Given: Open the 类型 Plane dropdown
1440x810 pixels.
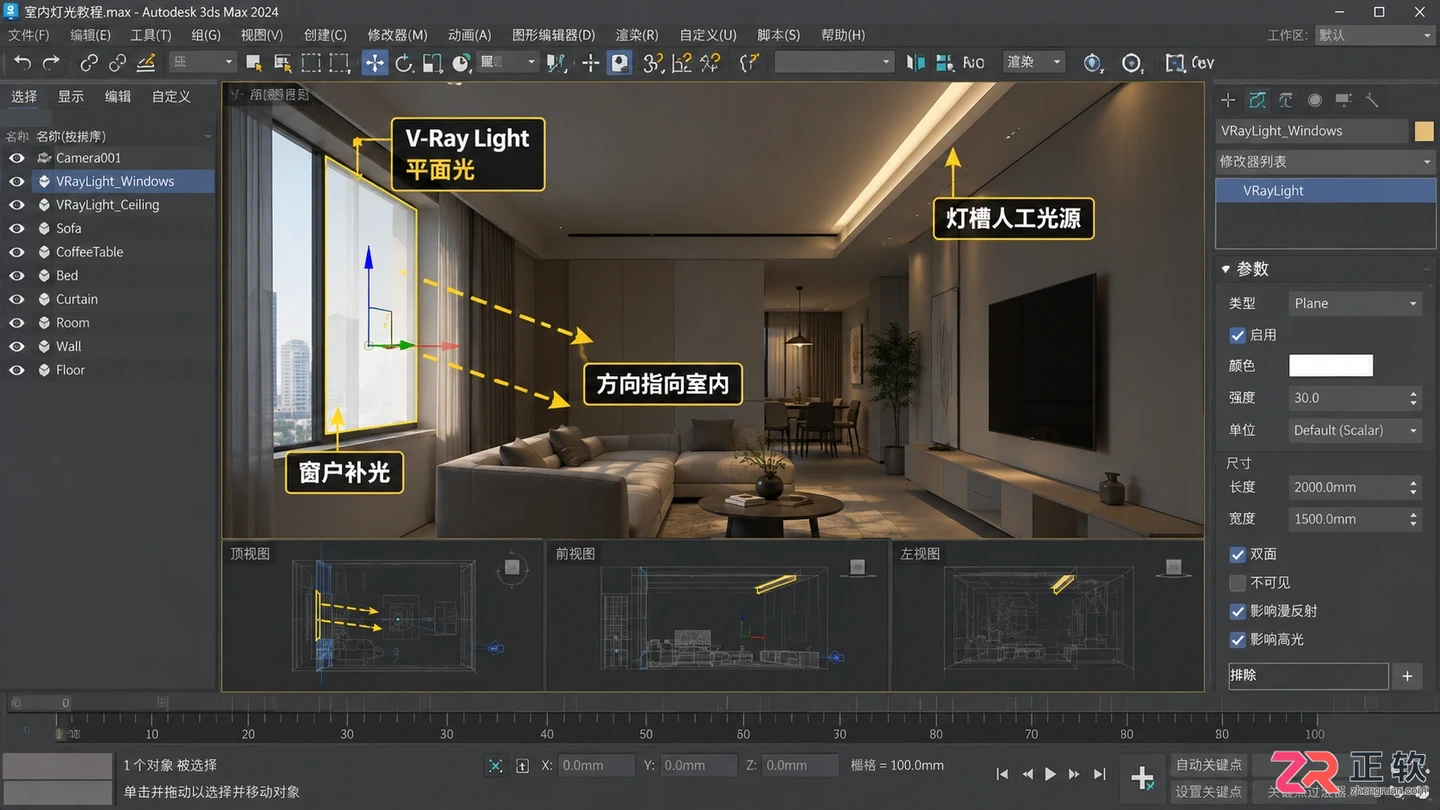Looking at the screenshot, I should [1354, 303].
